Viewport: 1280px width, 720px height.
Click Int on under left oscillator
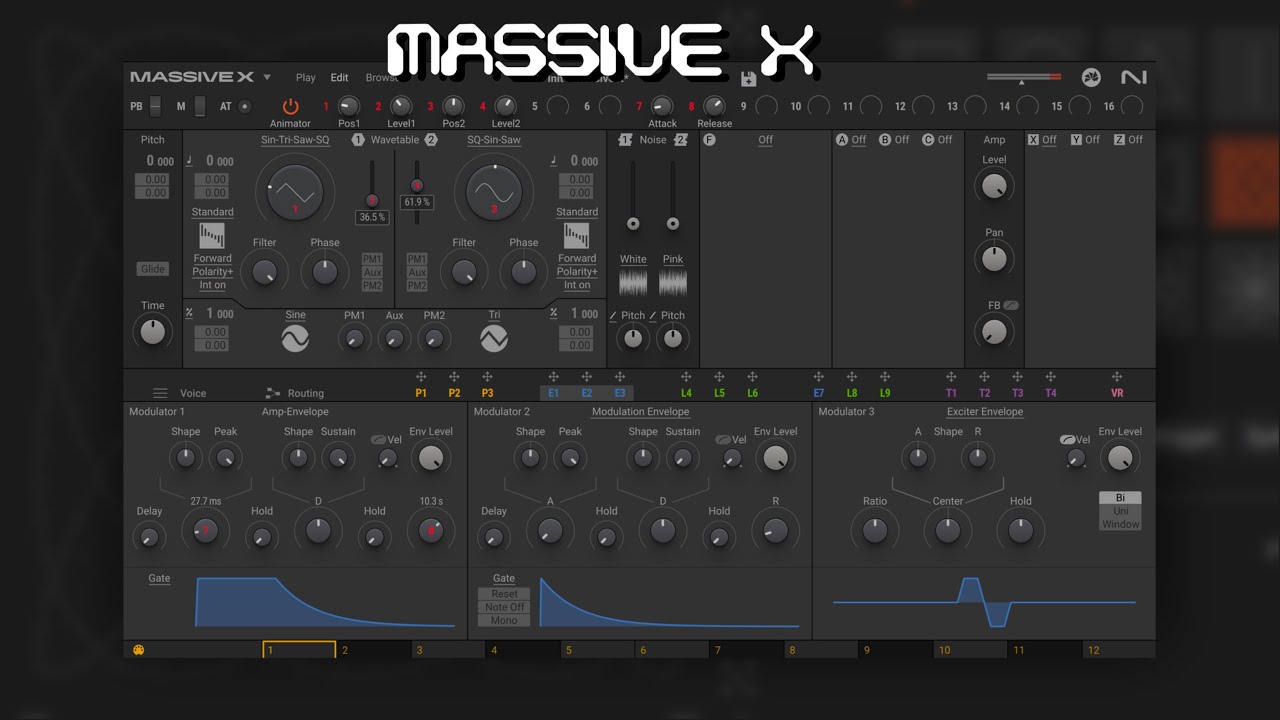coord(212,285)
